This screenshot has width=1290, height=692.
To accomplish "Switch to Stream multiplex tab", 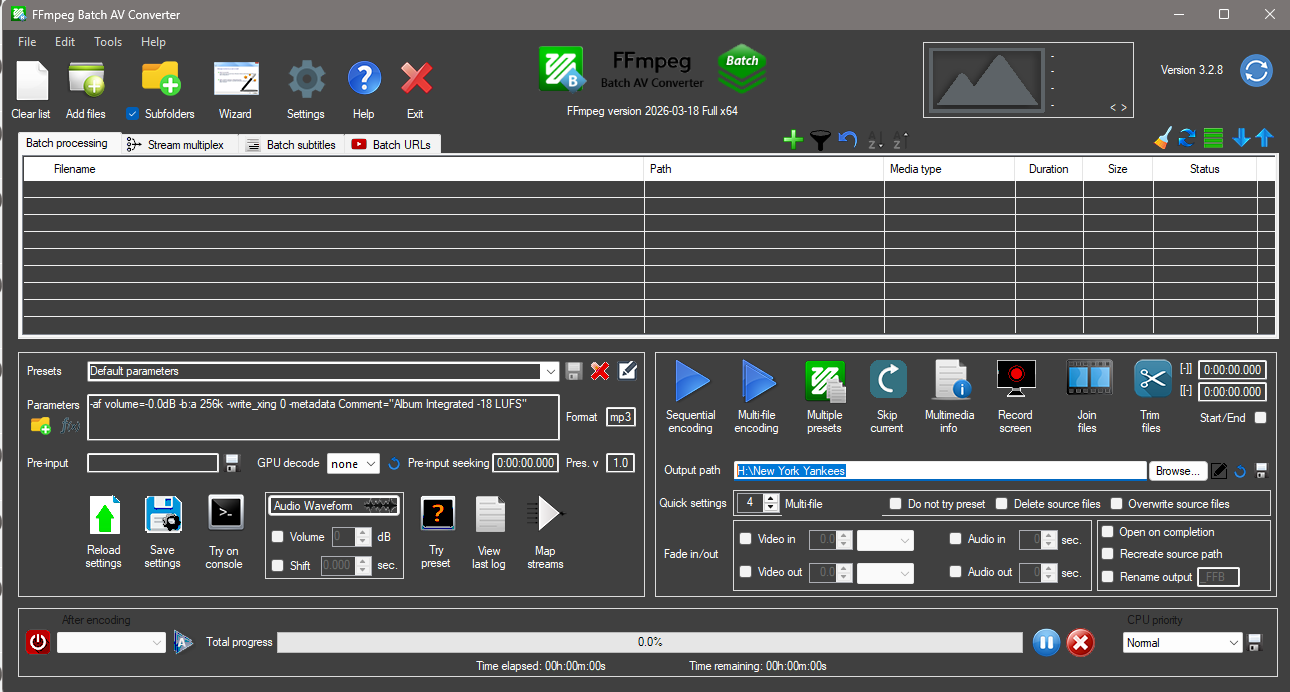I will coord(181,145).
